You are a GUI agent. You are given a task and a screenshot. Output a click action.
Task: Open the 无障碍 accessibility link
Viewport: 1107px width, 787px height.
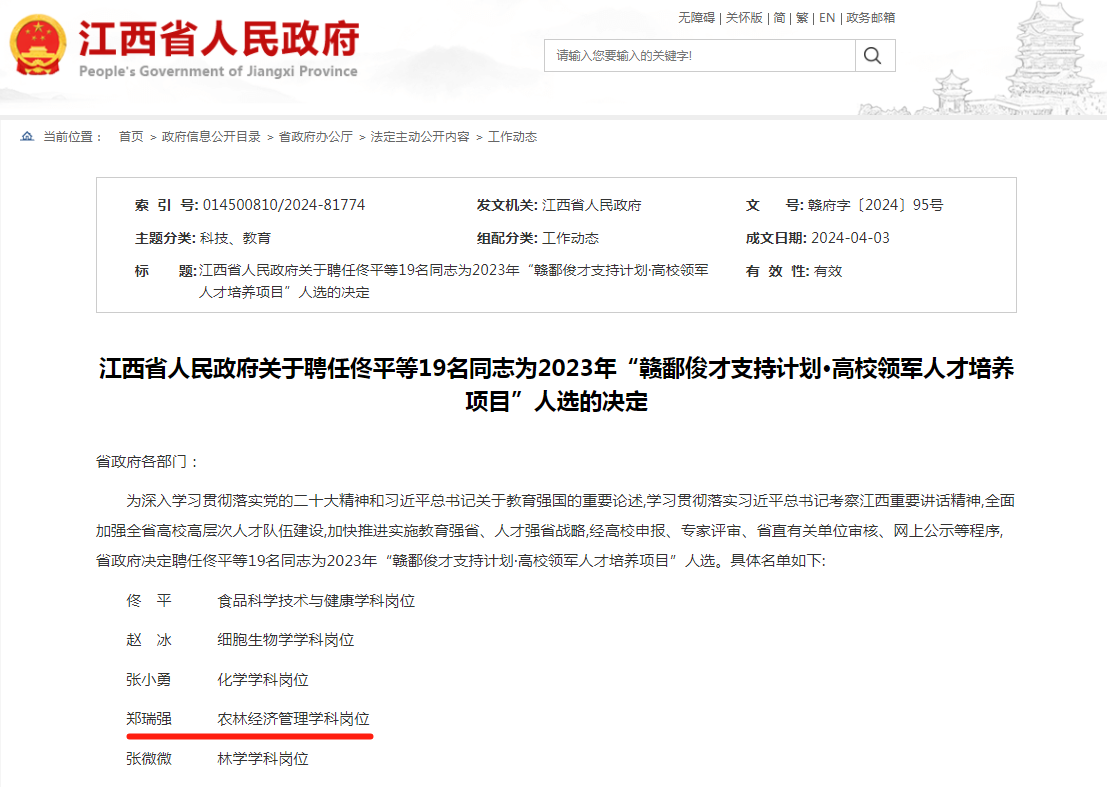(x=696, y=18)
